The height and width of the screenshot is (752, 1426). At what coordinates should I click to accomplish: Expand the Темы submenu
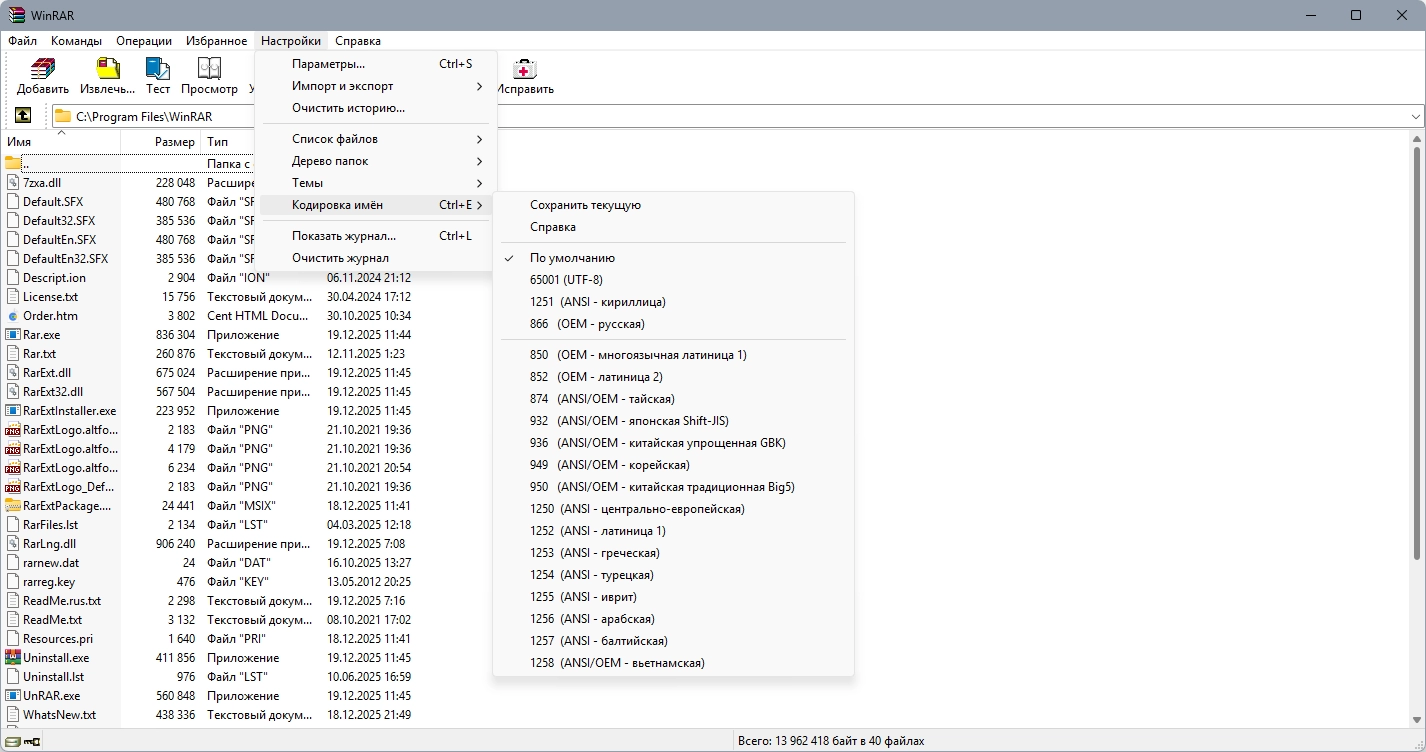pyautogui.click(x=376, y=183)
